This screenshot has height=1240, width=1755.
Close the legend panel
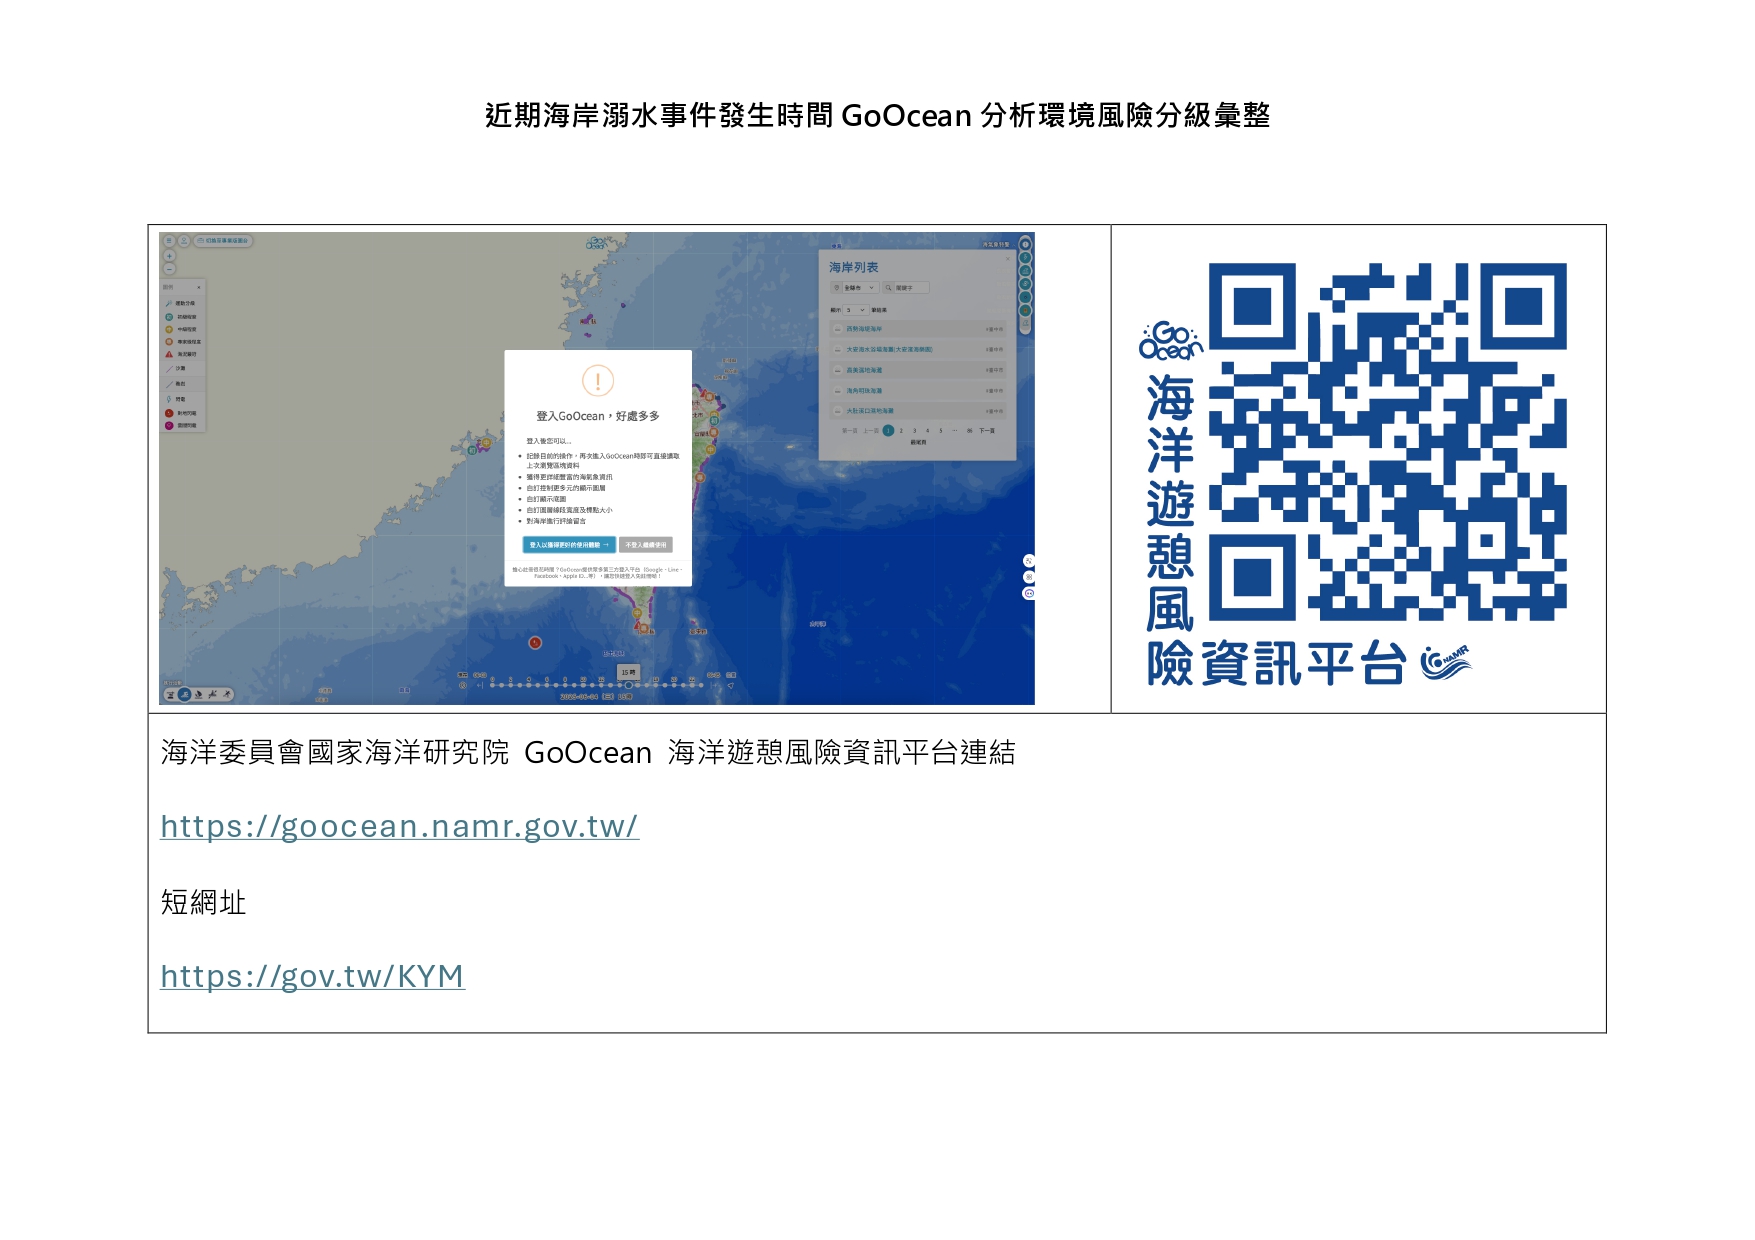(x=199, y=287)
